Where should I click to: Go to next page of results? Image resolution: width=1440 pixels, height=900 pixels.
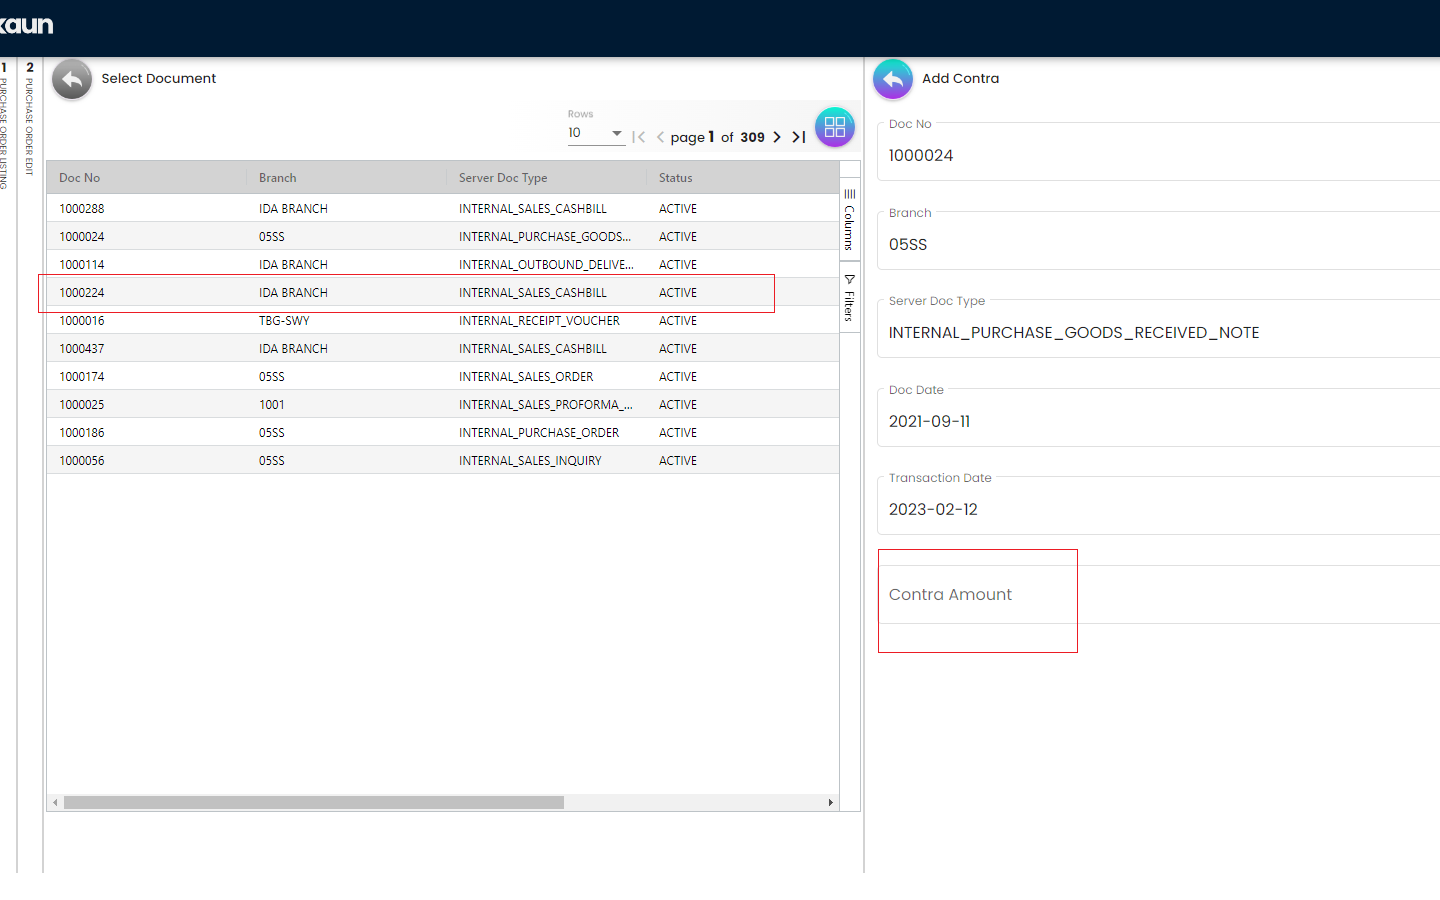click(x=777, y=137)
